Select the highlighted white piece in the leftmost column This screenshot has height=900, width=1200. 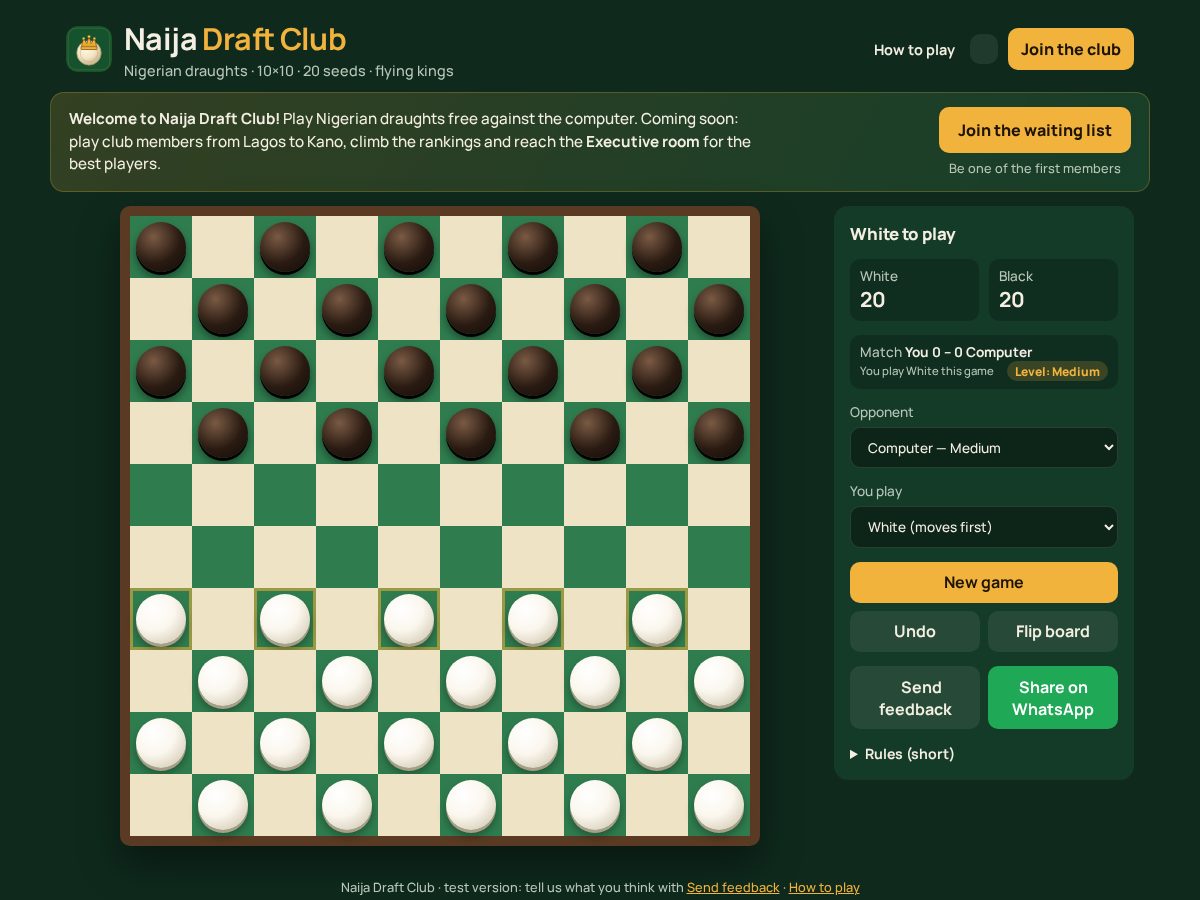(x=161, y=619)
